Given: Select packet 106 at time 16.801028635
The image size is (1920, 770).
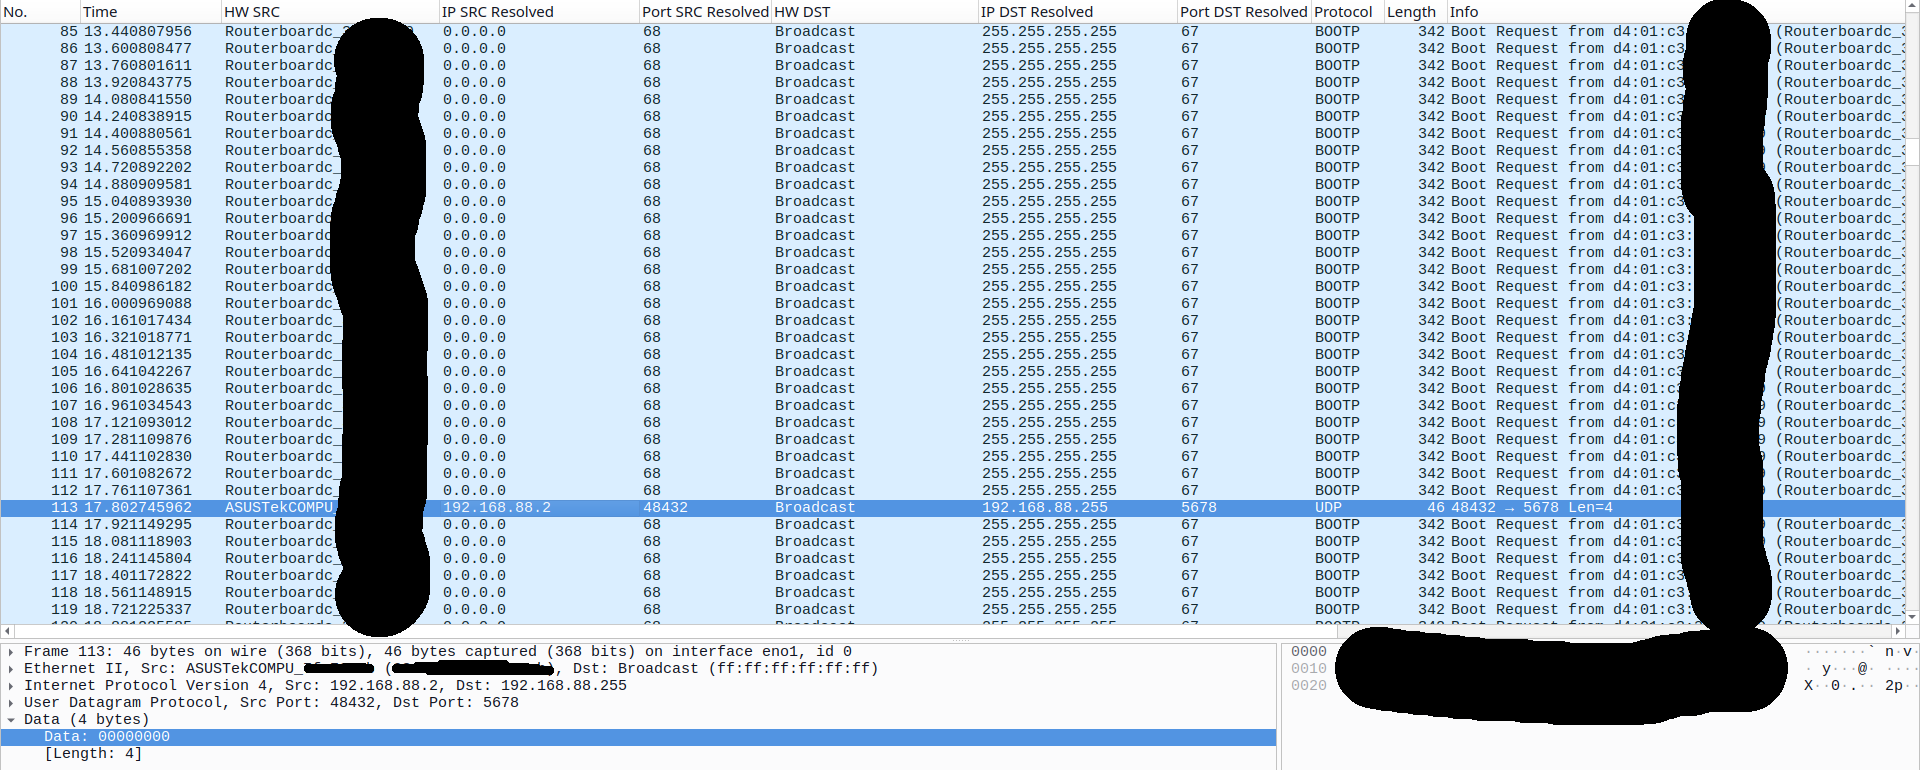Looking at the screenshot, I should click(x=952, y=389).
